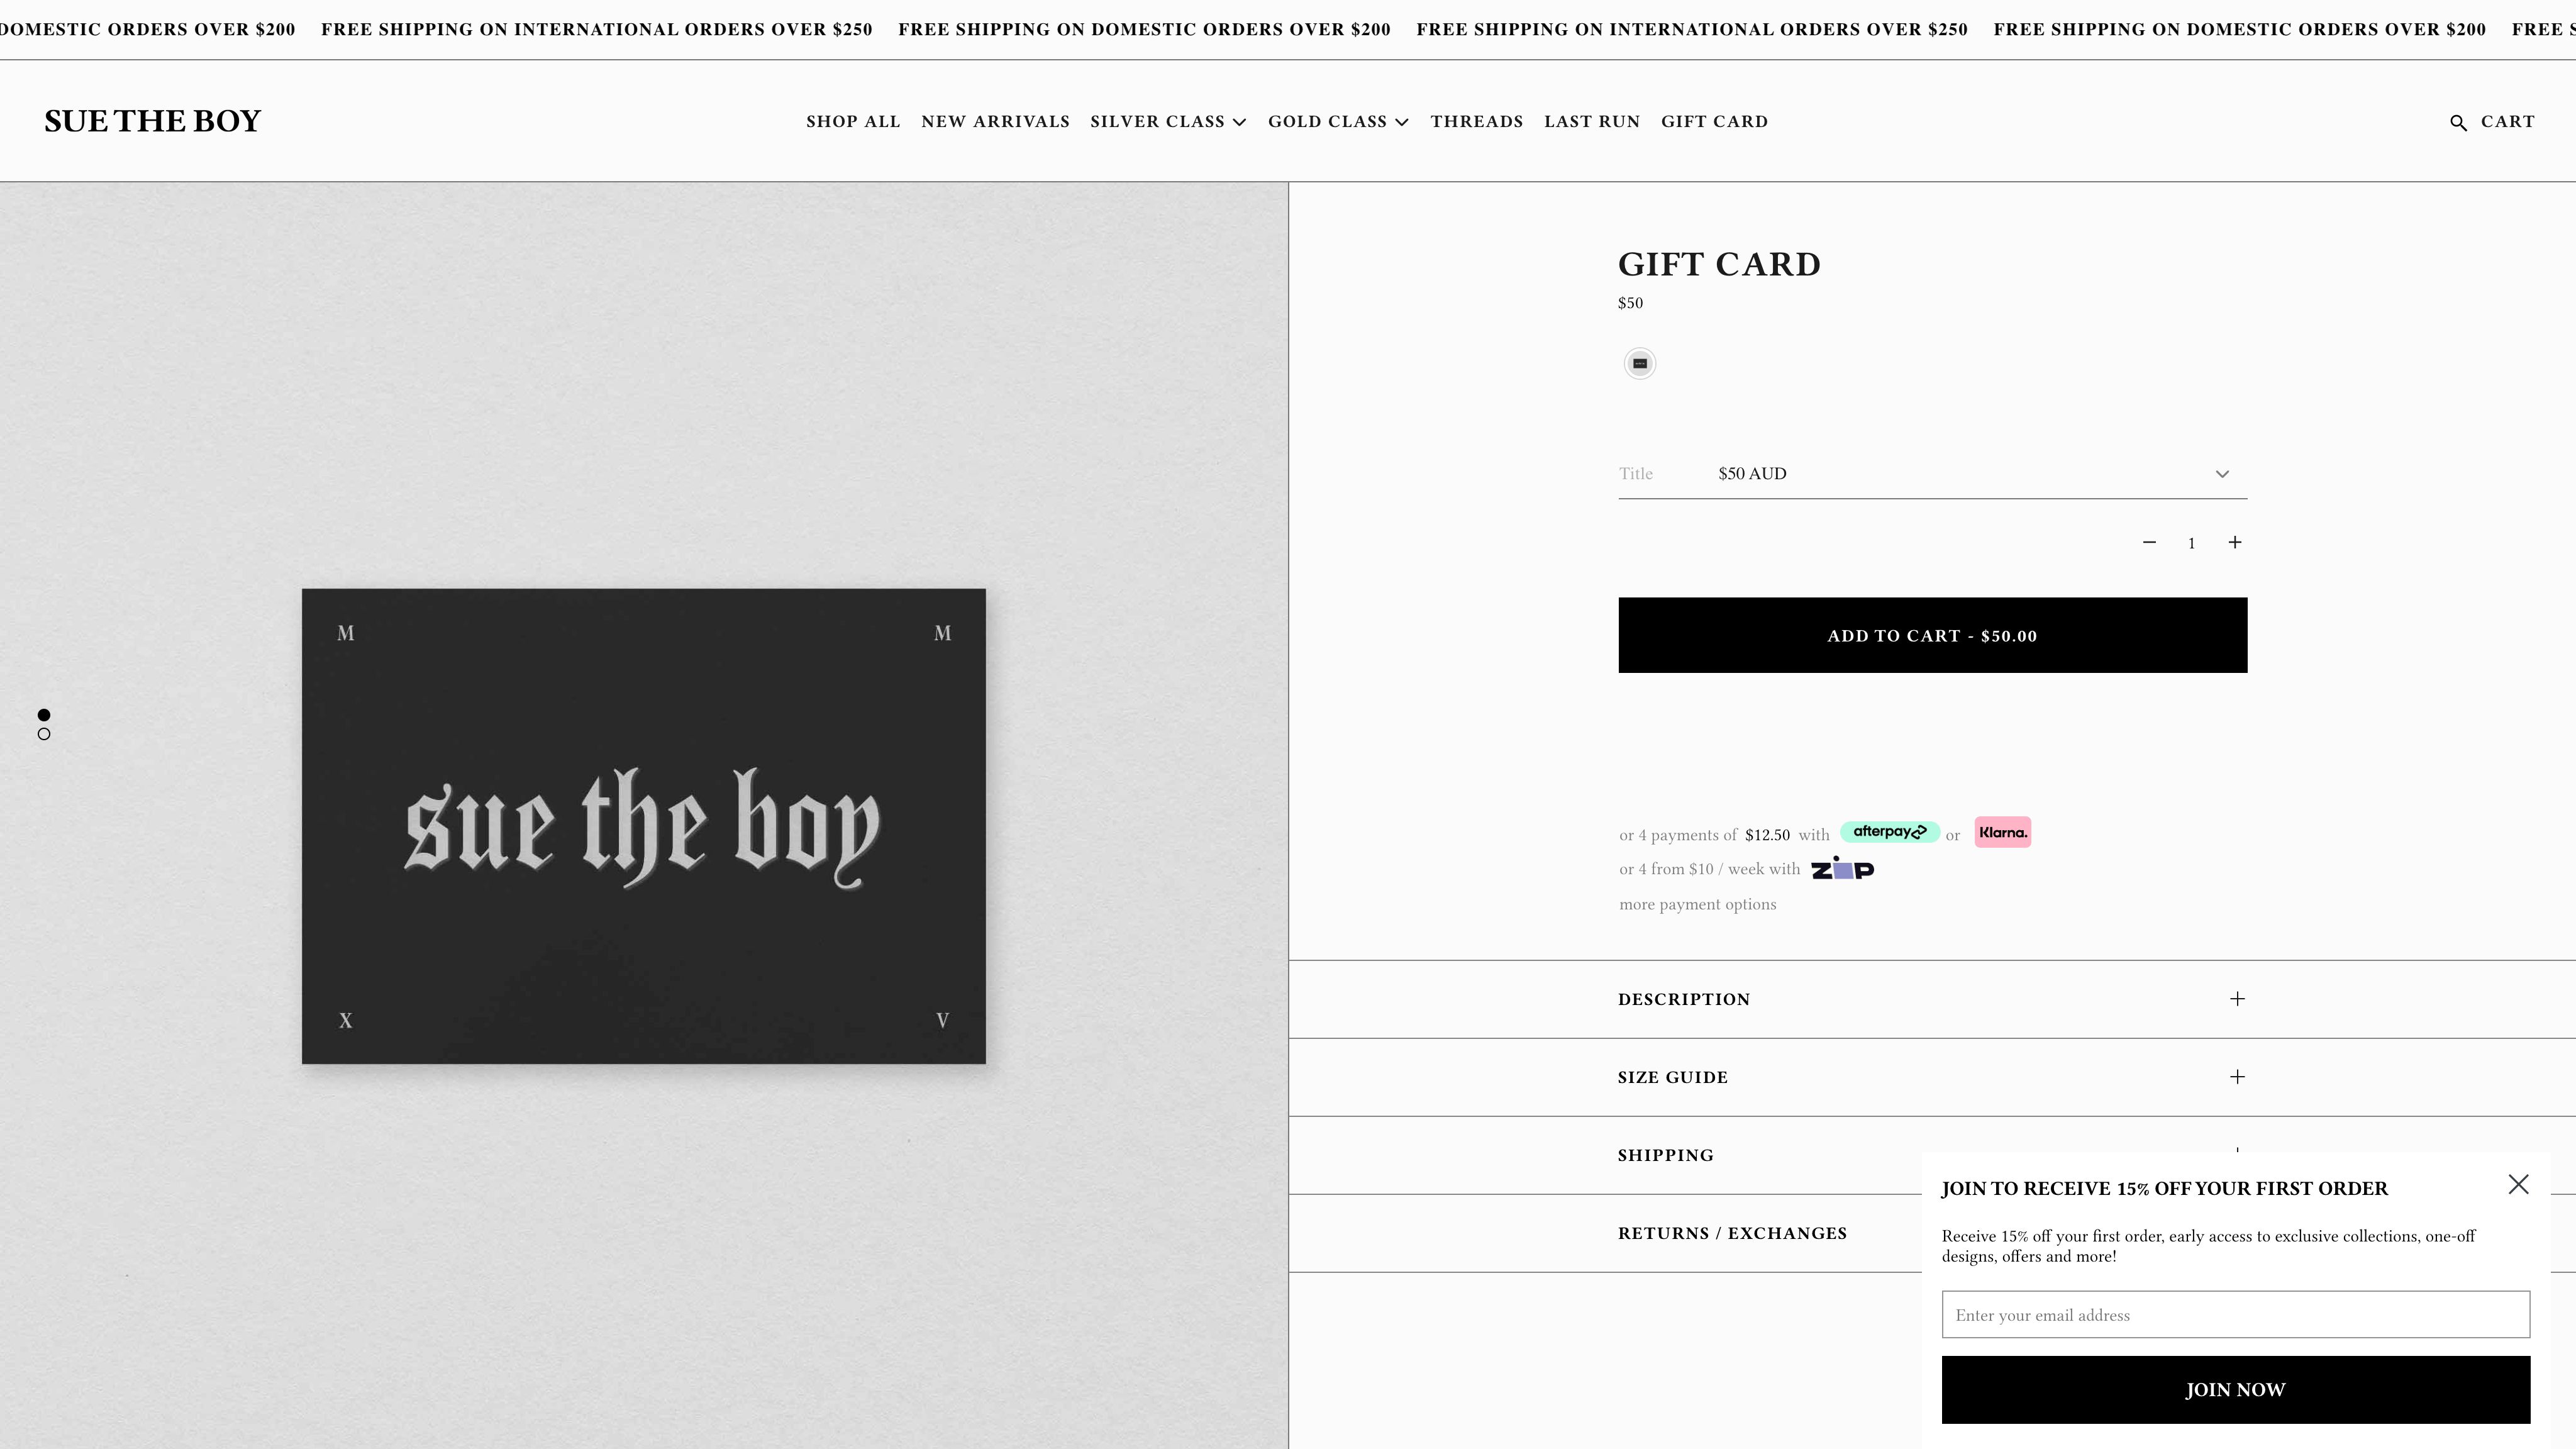The width and height of the screenshot is (2576, 1449).
Task: Focus the email address field
Action: pos(2235,1314)
